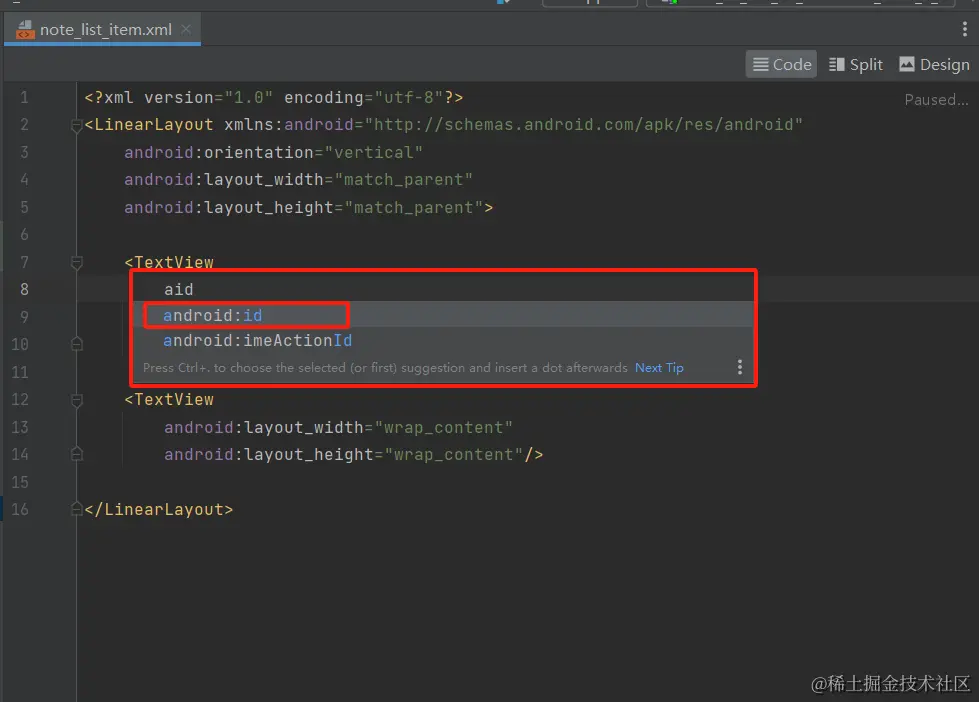Collapse the LinearLayout tag fold marker
Image resolution: width=979 pixels, height=702 pixels.
click(x=77, y=126)
